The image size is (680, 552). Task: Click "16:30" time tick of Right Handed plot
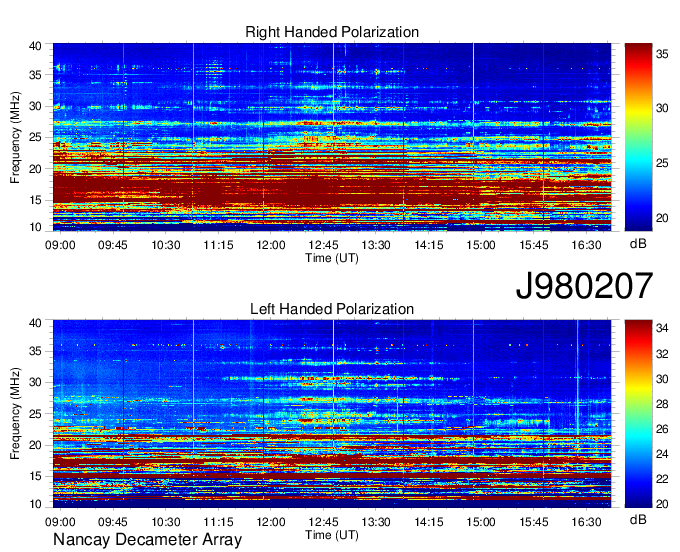pyautogui.click(x=586, y=245)
